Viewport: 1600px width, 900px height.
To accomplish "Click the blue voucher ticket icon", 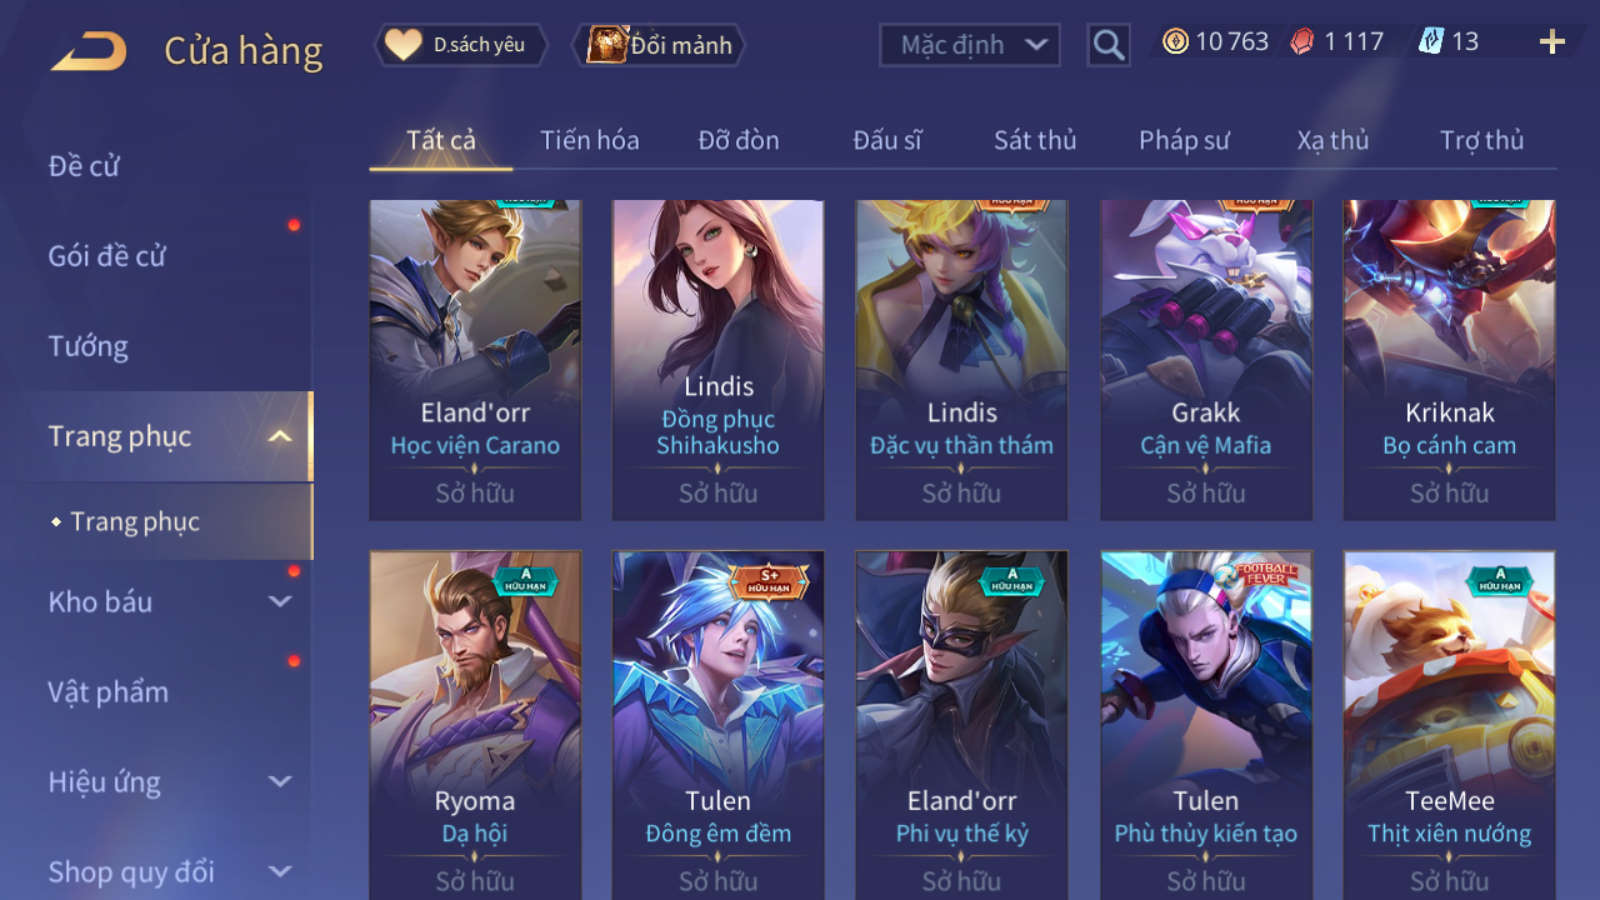I will tap(1431, 41).
